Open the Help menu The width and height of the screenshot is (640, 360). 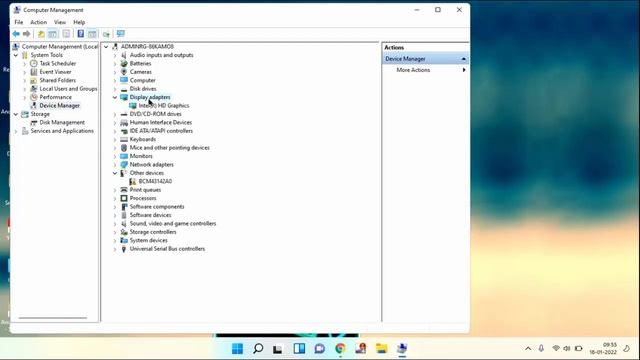point(79,22)
